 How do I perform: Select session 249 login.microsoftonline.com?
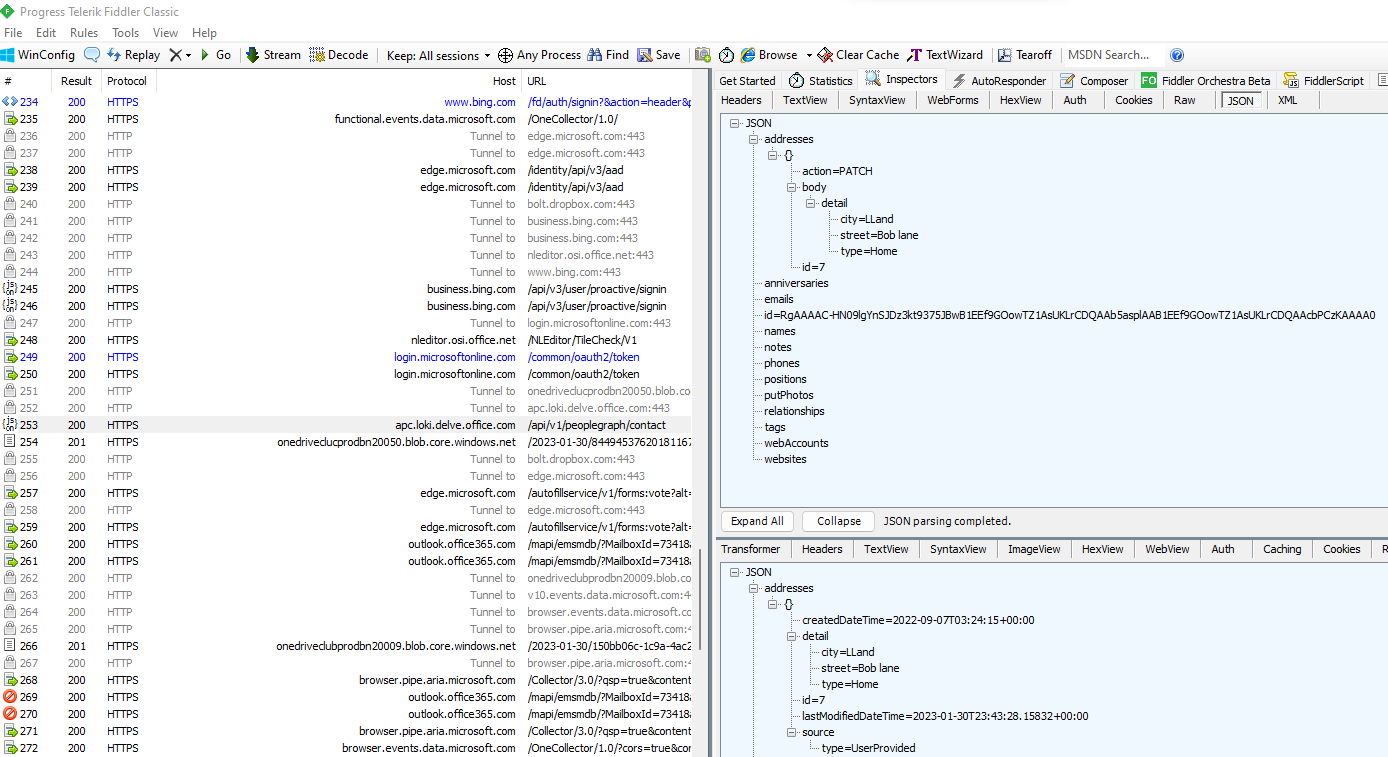(346, 357)
